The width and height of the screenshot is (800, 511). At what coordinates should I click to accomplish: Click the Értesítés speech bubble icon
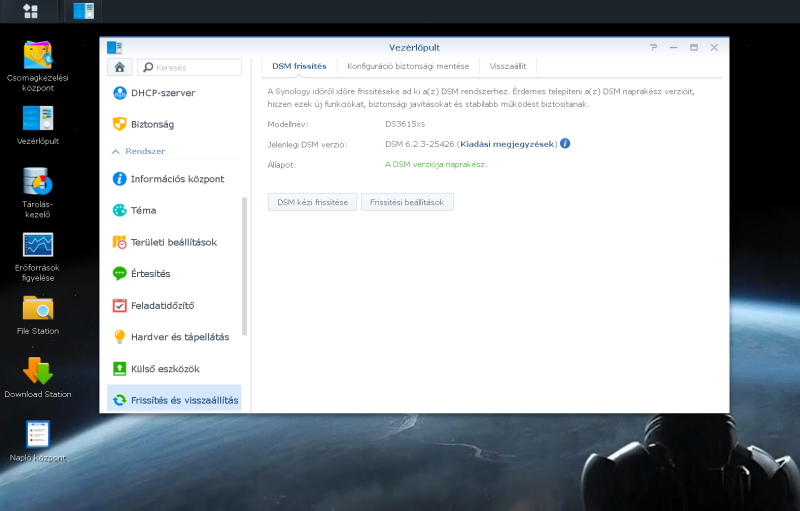[119, 273]
